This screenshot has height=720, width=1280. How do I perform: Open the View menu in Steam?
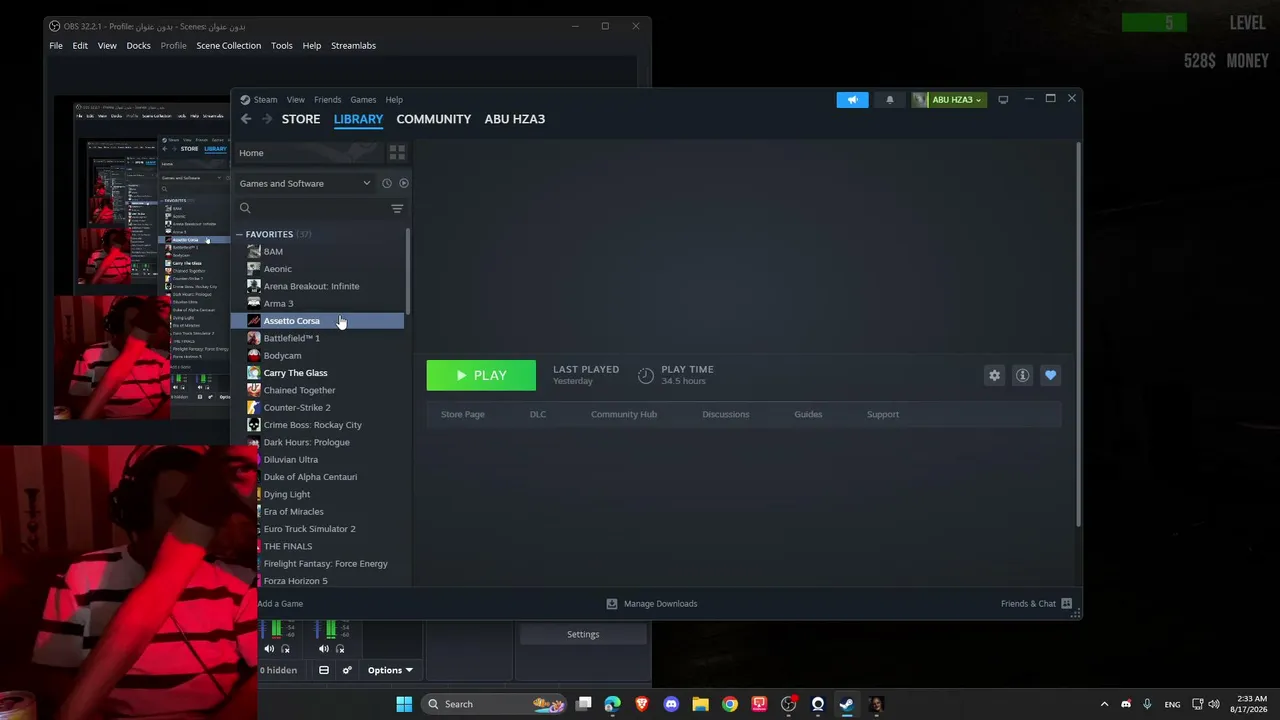click(x=296, y=100)
